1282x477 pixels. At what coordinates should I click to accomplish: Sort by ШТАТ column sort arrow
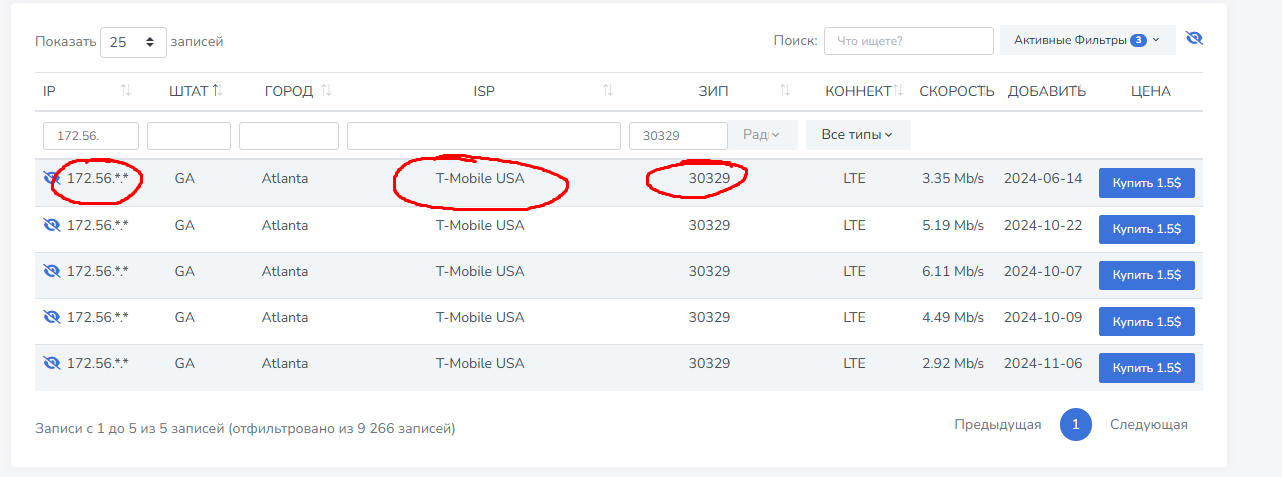[x=217, y=91]
